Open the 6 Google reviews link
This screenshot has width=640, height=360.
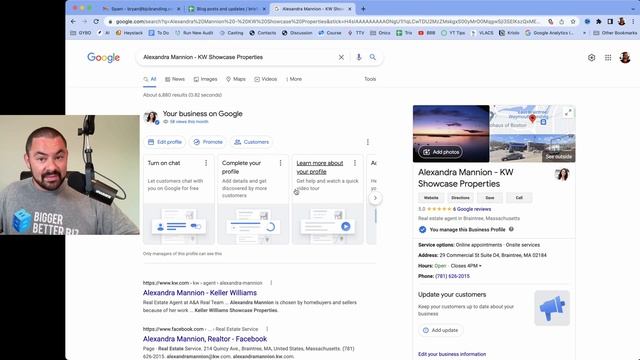471,209
